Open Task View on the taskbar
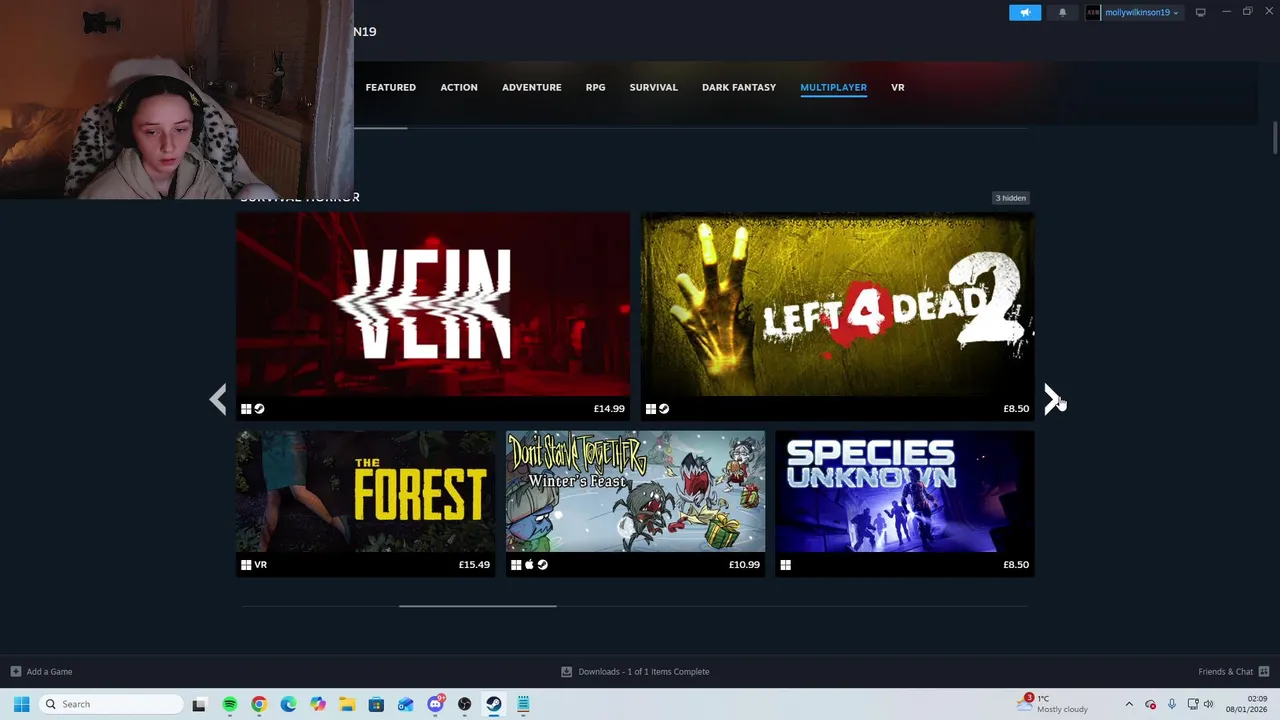Viewport: 1280px width, 720px height. [199, 704]
